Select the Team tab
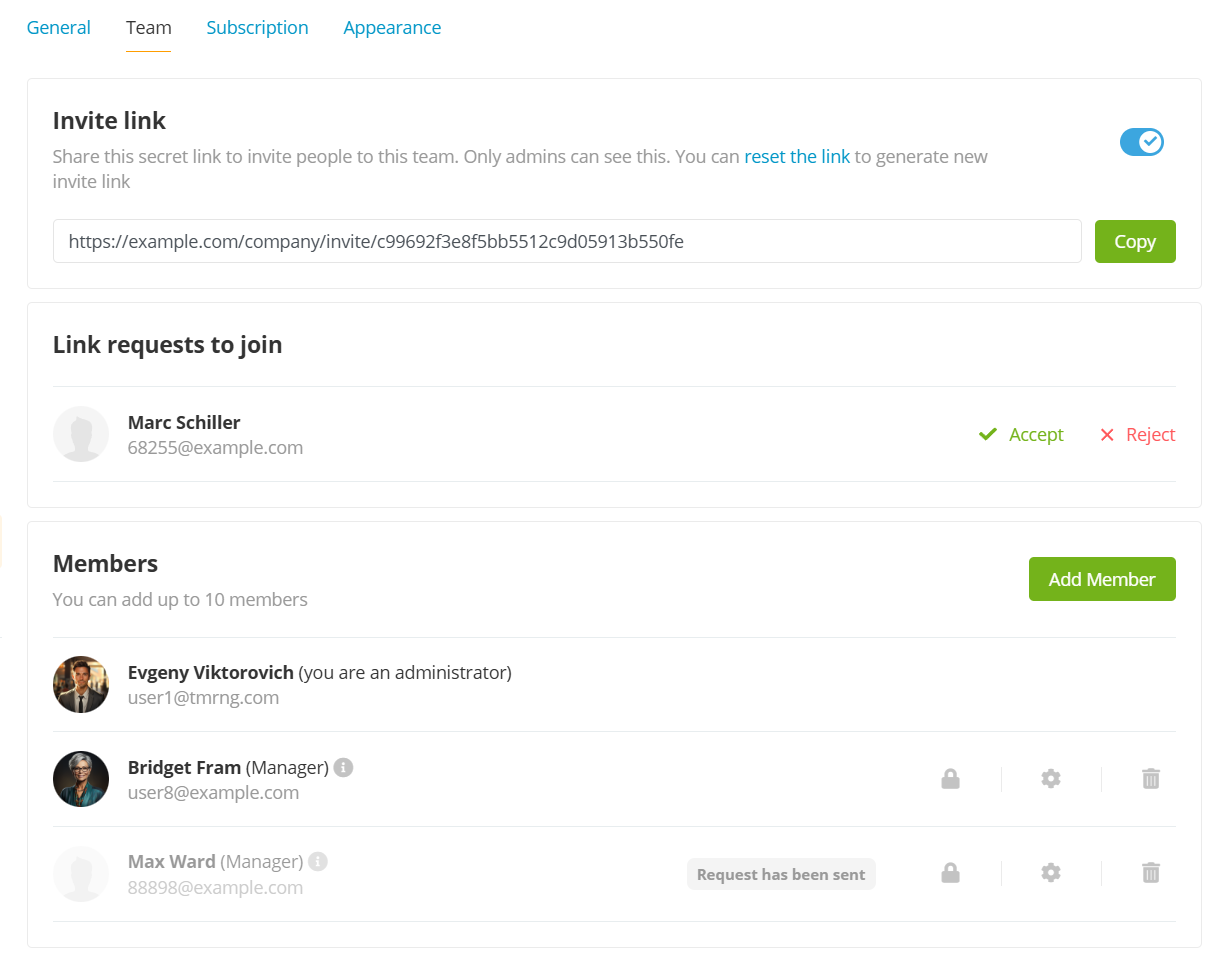 [x=148, y=28]
